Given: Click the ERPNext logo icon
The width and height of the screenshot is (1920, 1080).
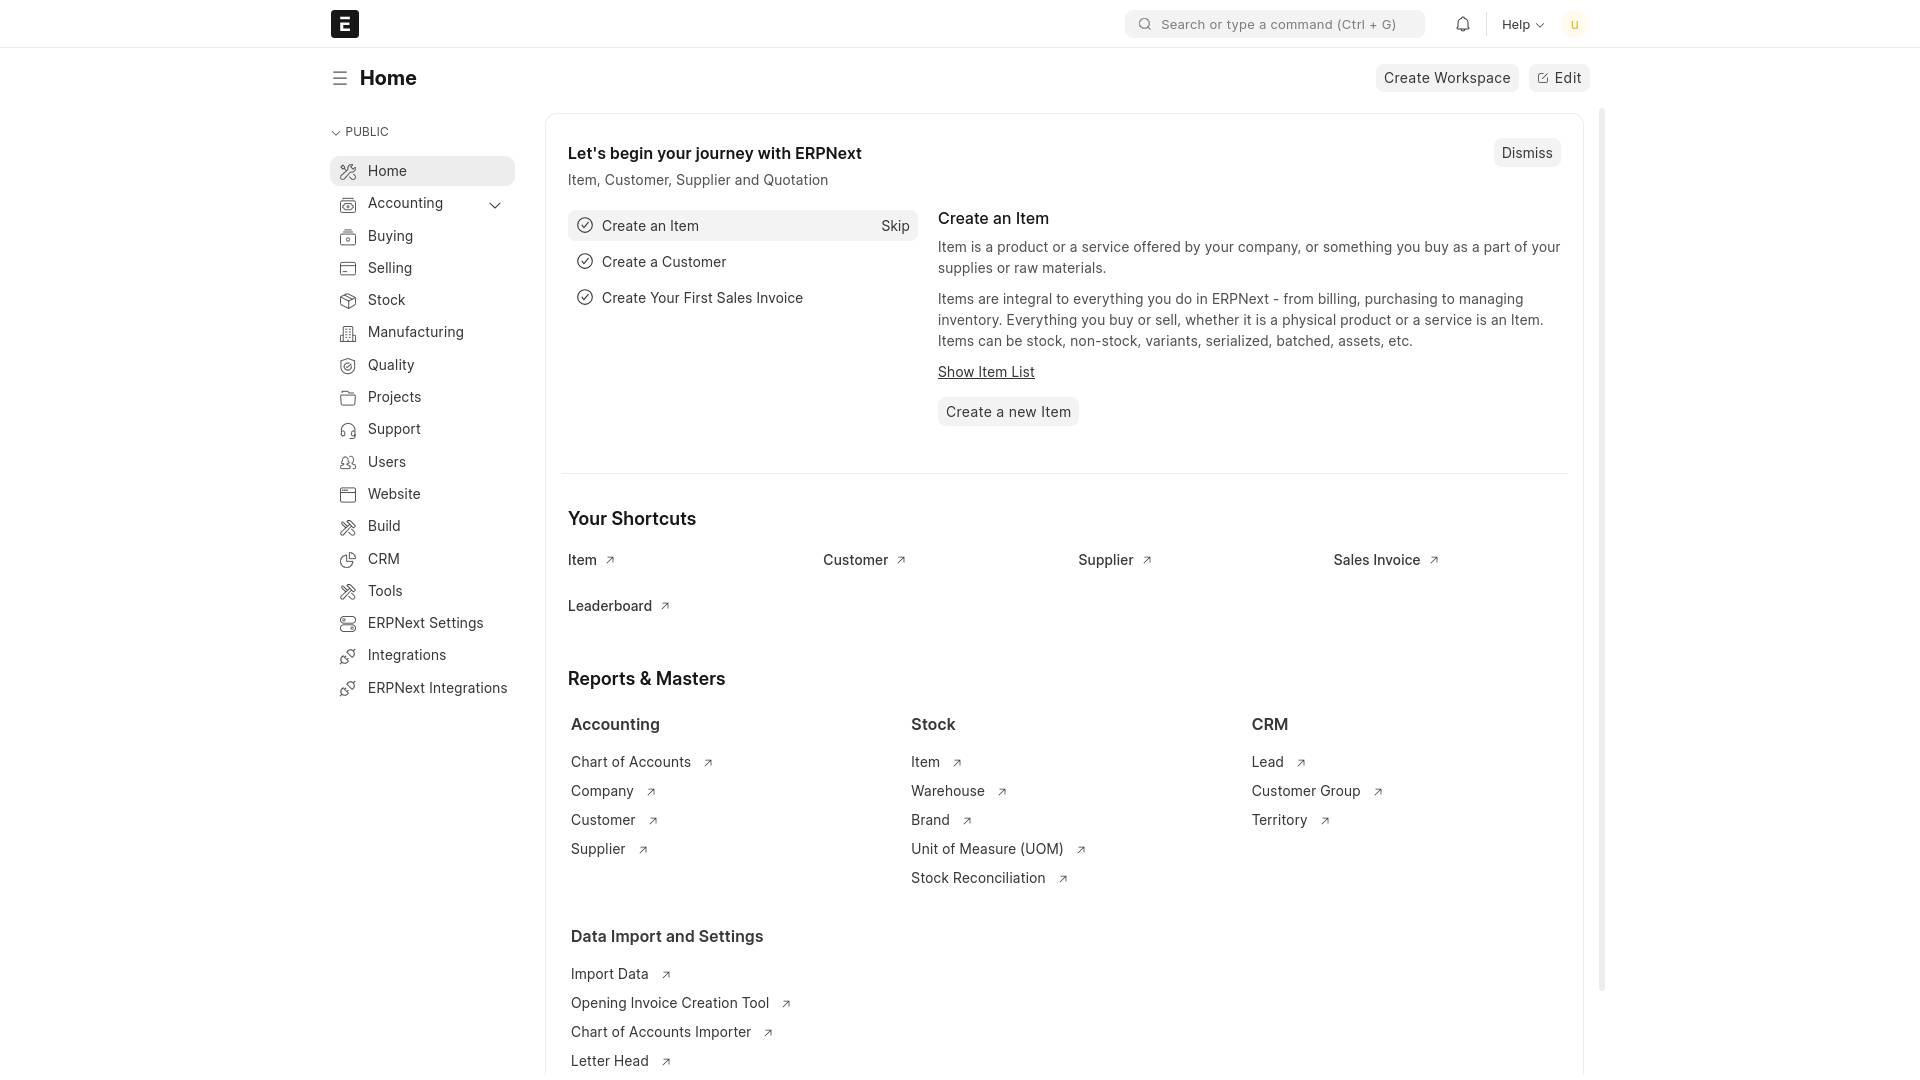Looking at the screenshot, I should (x=344, y=24).
